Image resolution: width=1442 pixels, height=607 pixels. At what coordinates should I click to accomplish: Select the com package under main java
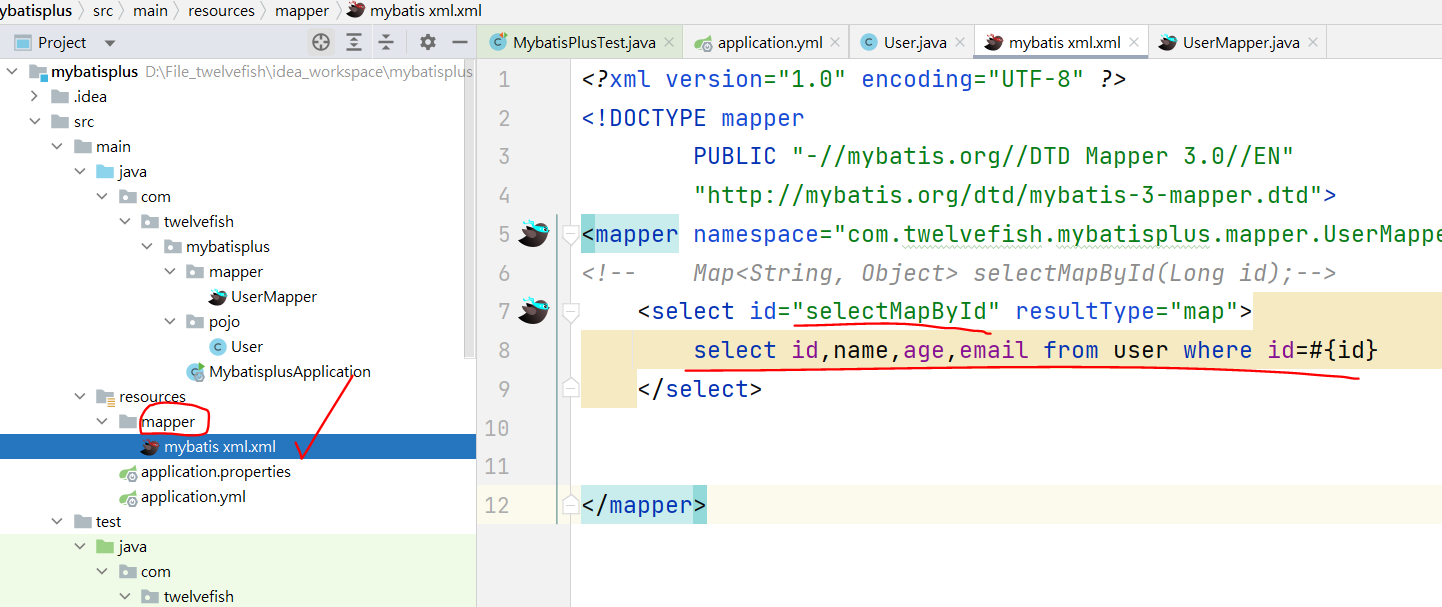coord(156,197)
